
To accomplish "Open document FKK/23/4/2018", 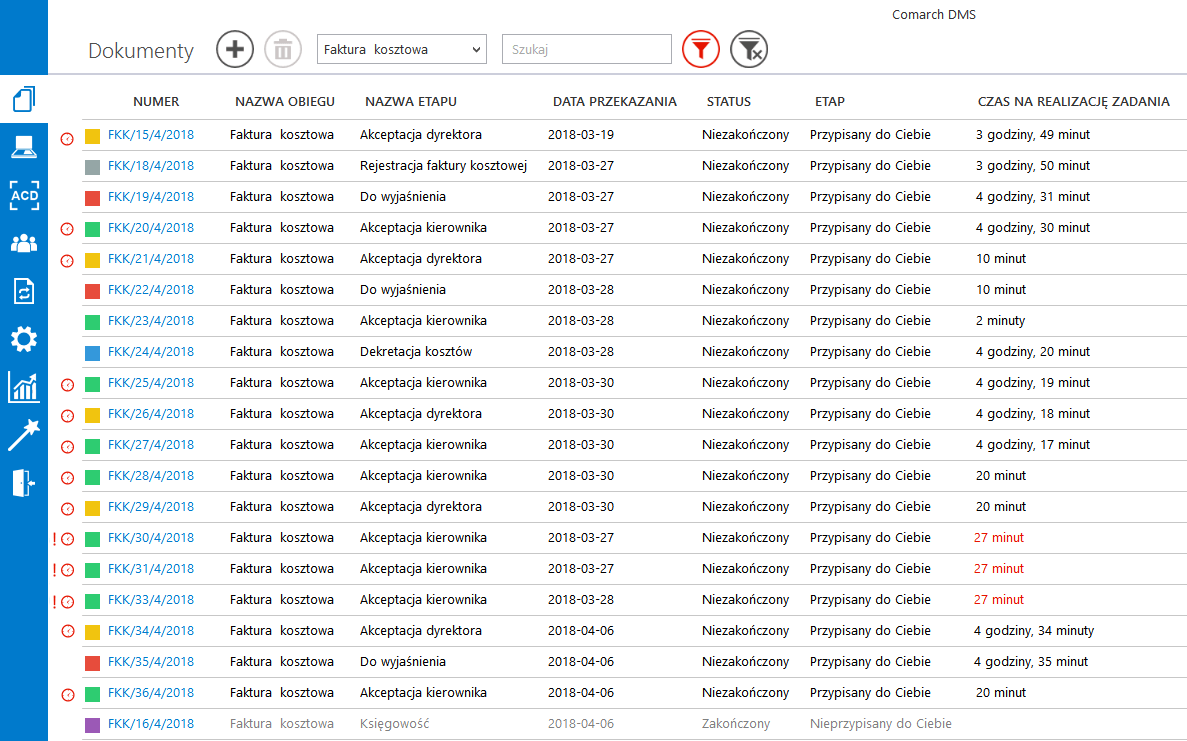I will tap(151, 321).
